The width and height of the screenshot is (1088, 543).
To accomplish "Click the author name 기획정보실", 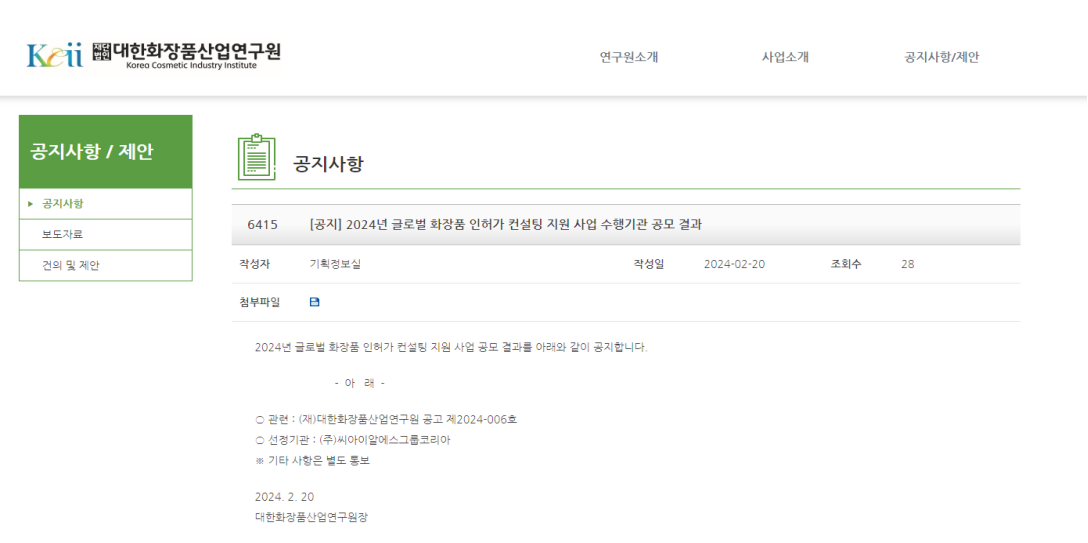I will click(x=335, y=265).
